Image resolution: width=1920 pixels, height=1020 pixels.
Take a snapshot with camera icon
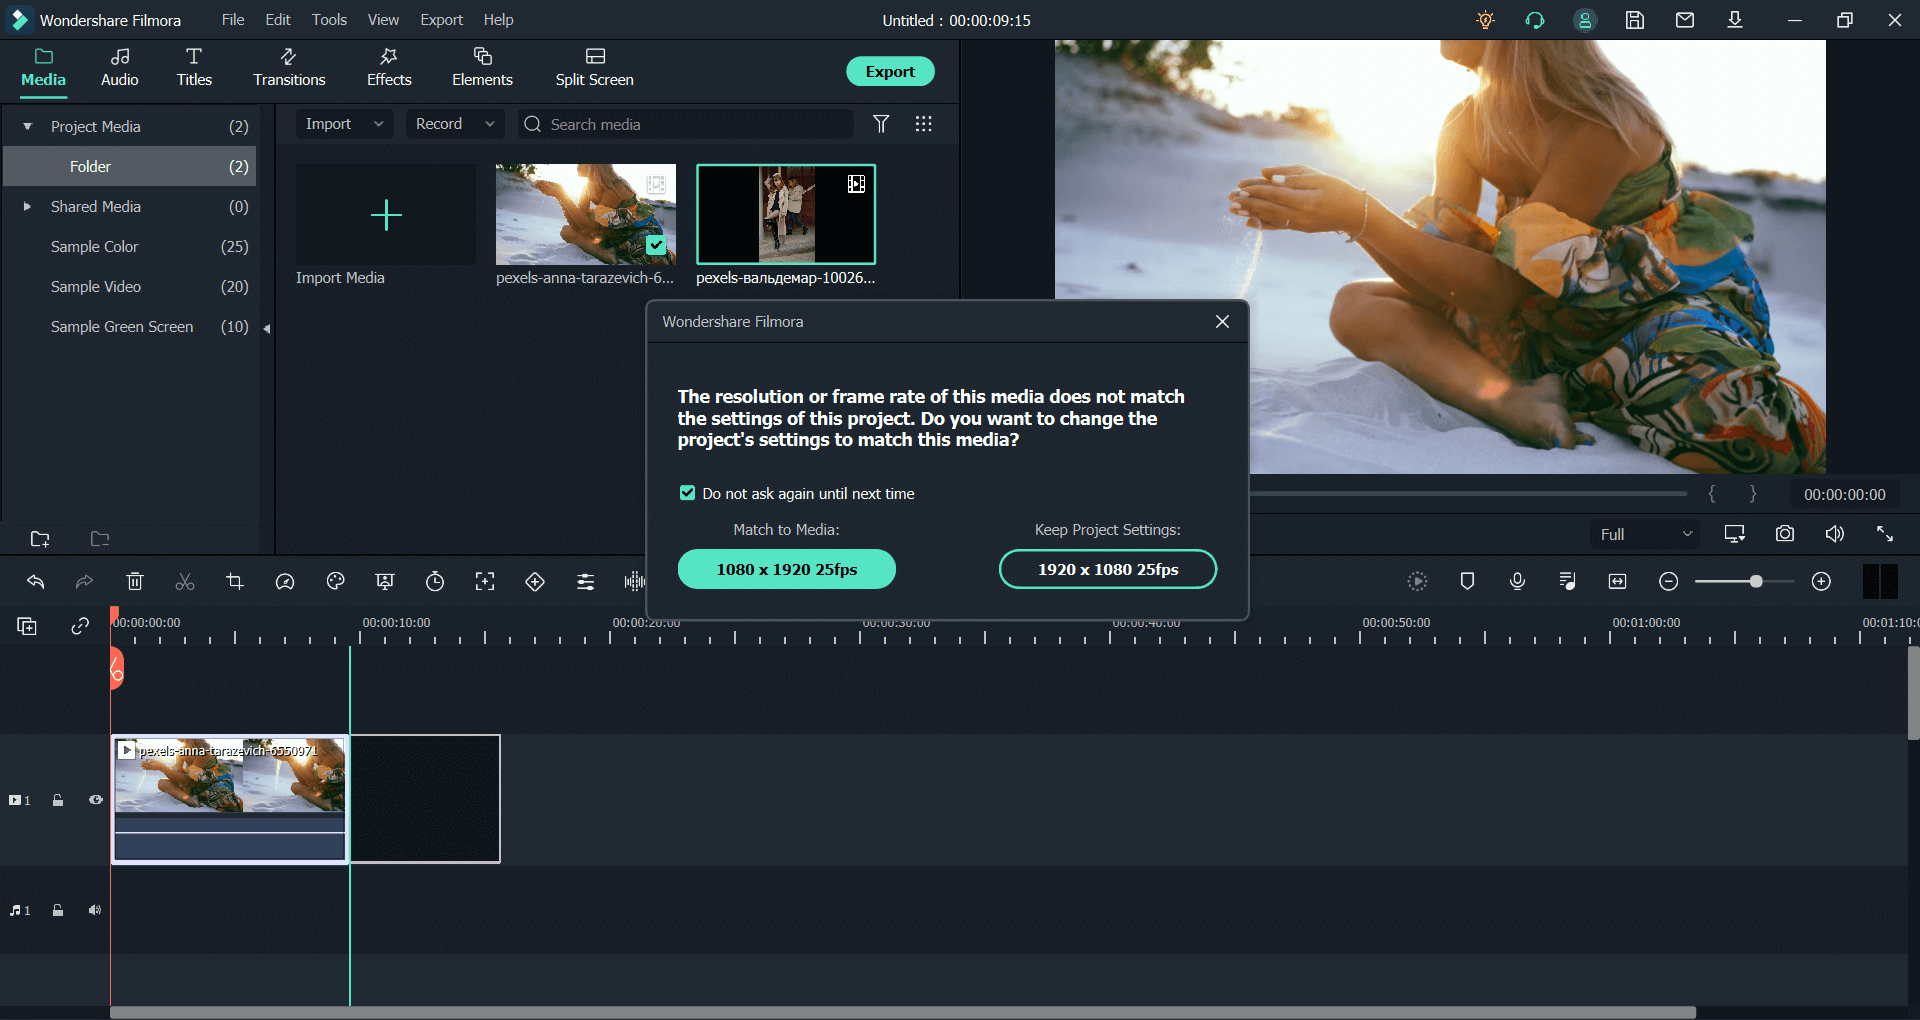pyautogui.click(x=1785, y=534)
